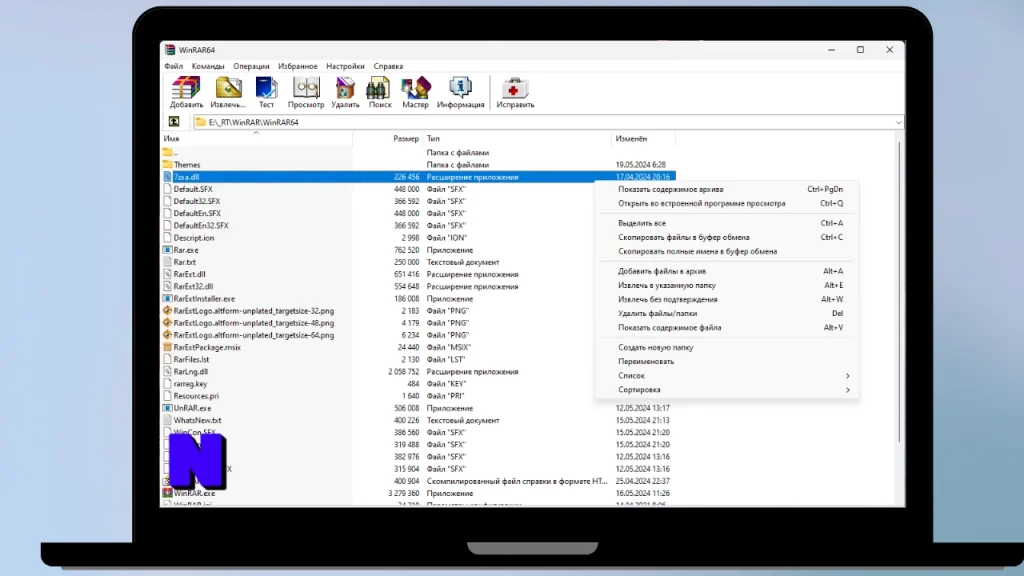This screenshot has width=1024, height=576.
Task: Choose Выделить все in context menu
Action: click(726, 223)
